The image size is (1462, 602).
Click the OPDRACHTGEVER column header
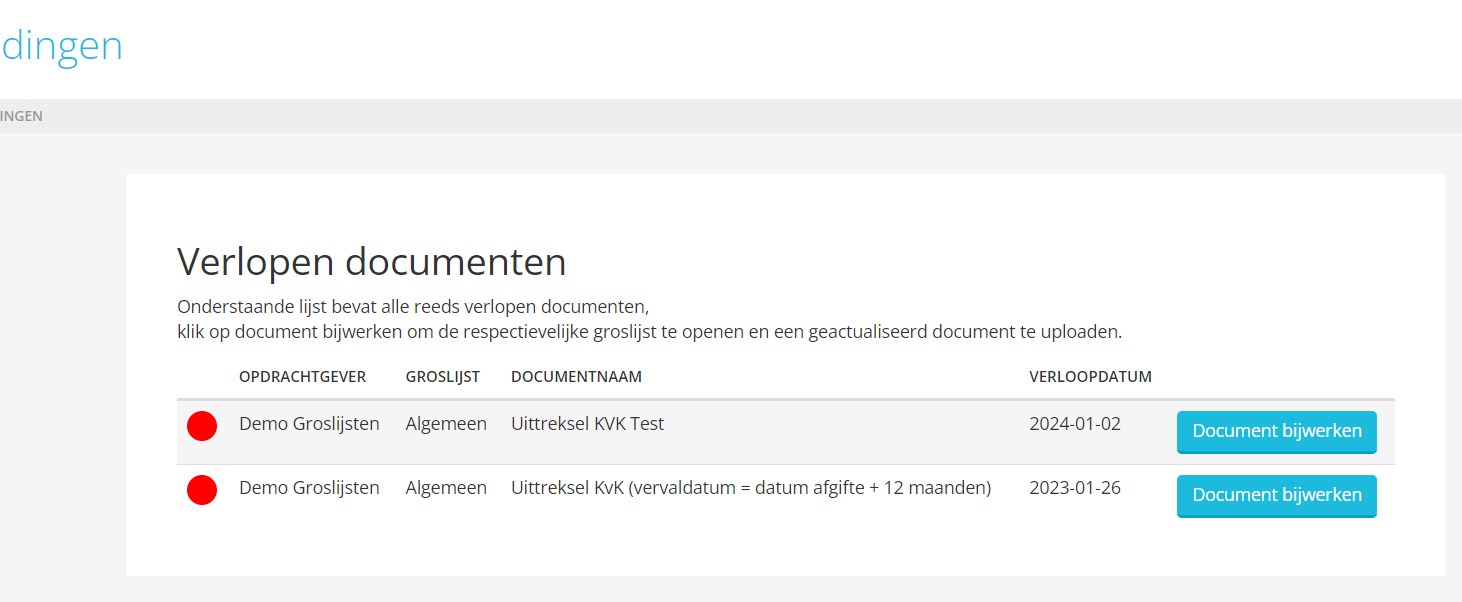303,377
